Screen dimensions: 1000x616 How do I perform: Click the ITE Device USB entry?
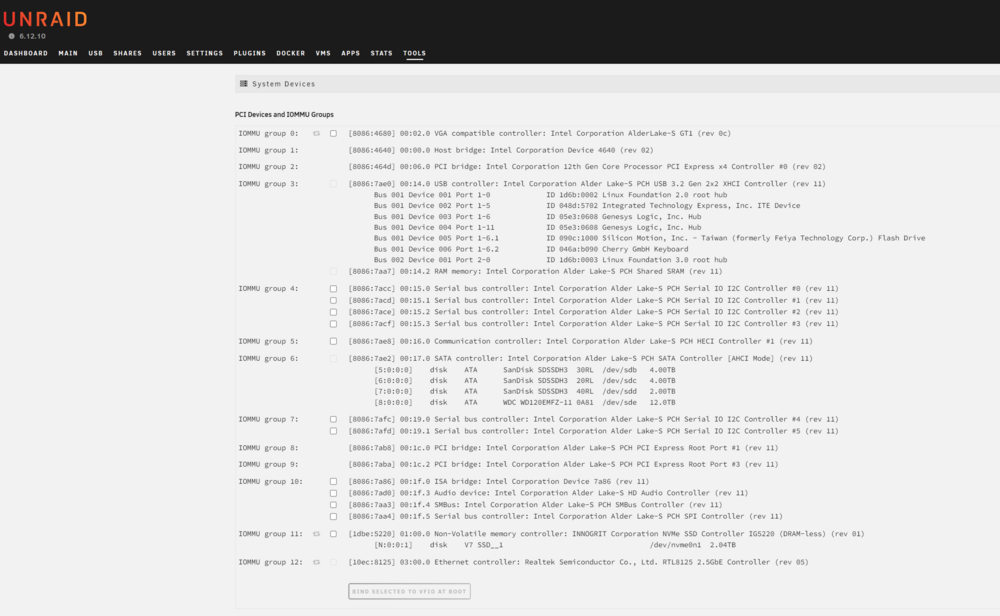pyautogui.click(x=587, y=206)
